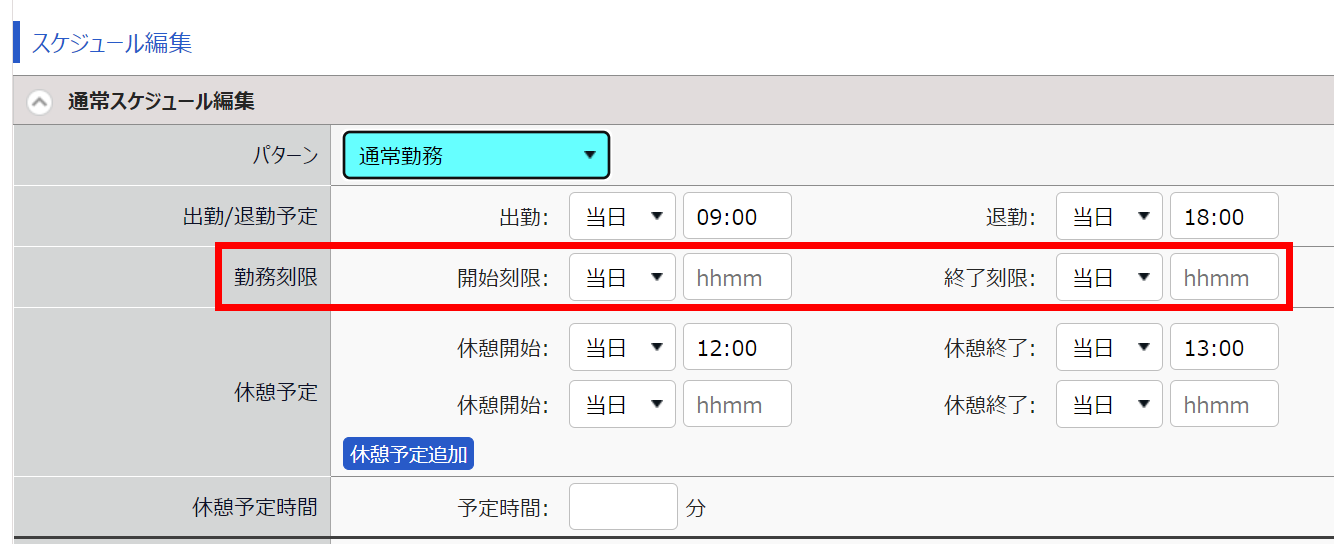Click the 退勤 time field showing 18:00

click(x=1224, y=216)
